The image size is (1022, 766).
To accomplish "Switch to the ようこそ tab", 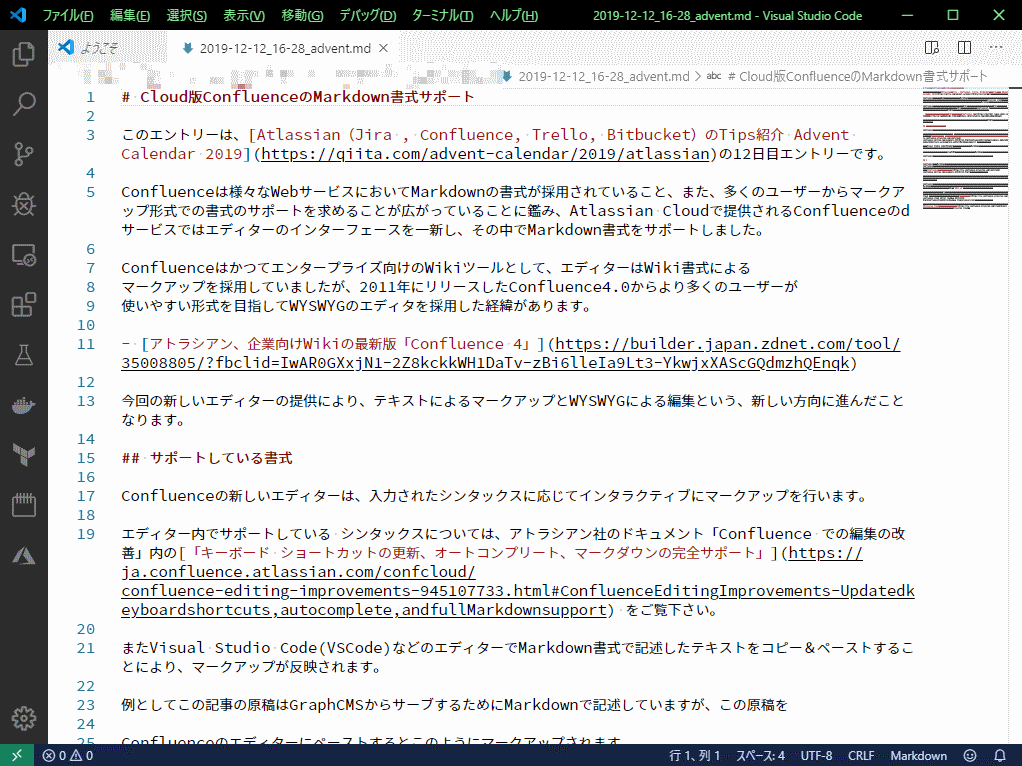I will point(106,48).
